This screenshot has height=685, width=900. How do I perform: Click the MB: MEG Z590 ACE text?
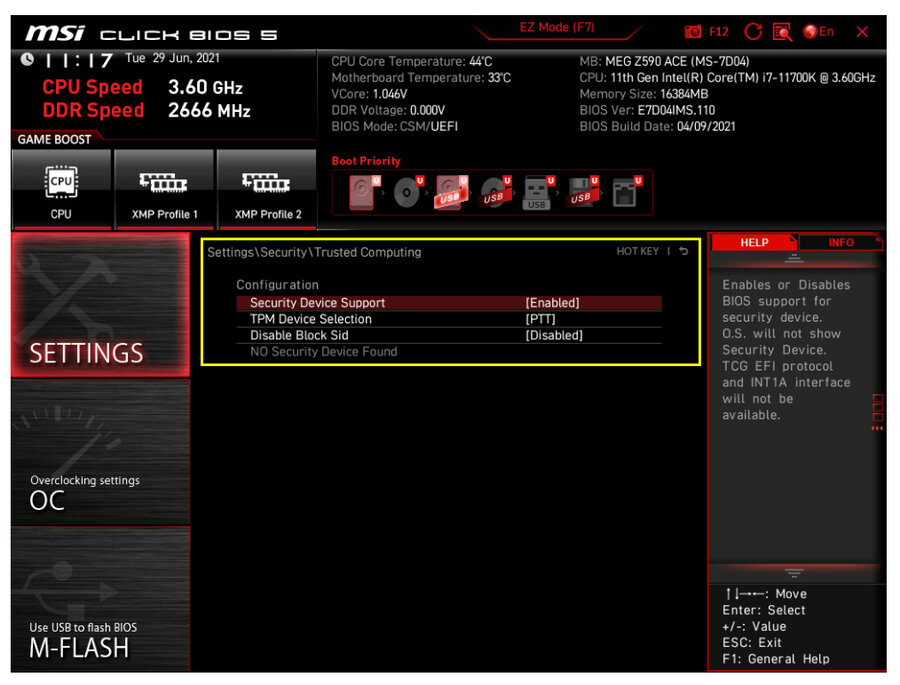pos(664,61)
